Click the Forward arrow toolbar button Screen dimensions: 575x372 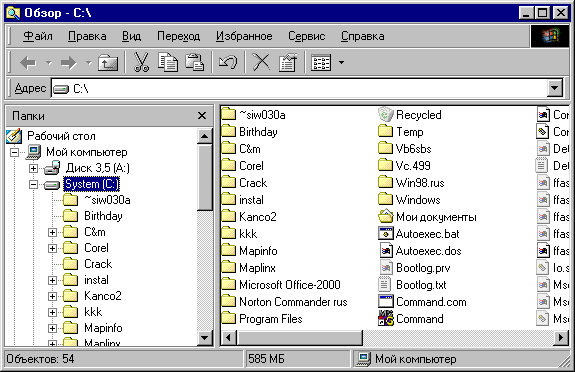tap(69, 62)
